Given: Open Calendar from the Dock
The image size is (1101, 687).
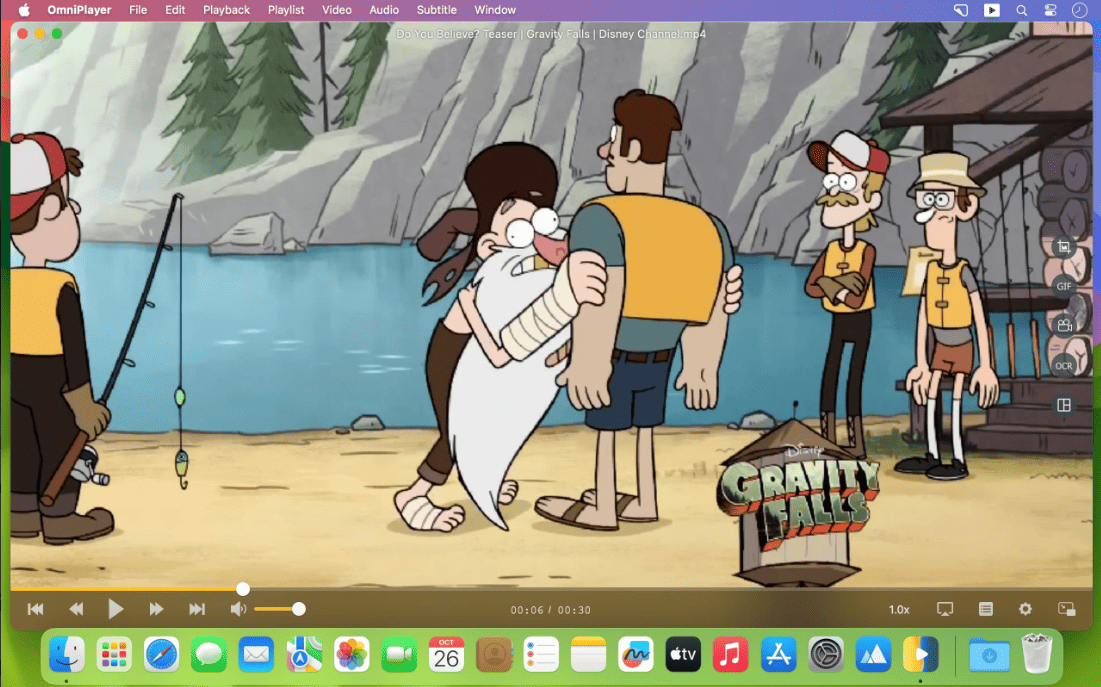Looking at the screenshot, I should pos(446,655).
